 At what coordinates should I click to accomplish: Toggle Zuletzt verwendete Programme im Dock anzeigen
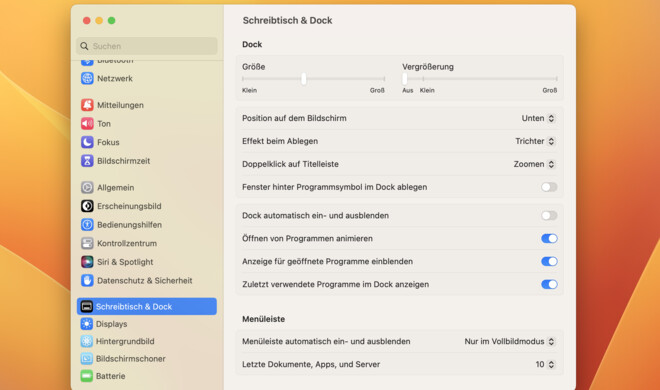pyautogui.click(x=549, y=284)
